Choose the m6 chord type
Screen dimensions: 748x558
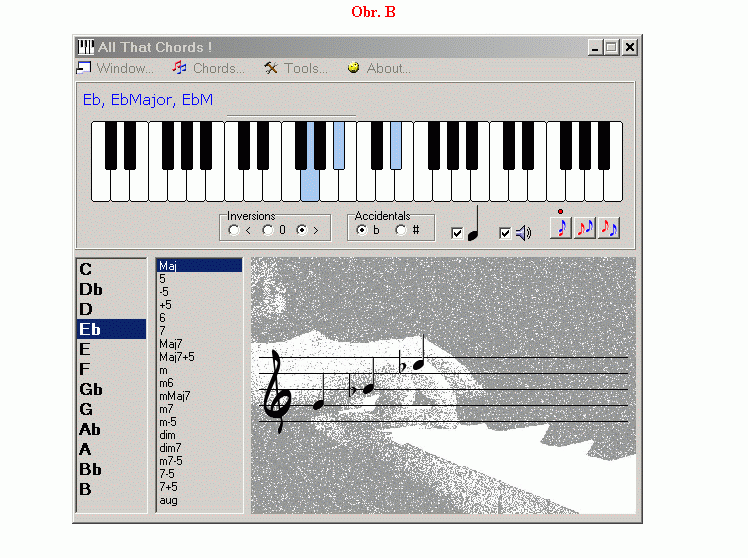coord(199,383)
